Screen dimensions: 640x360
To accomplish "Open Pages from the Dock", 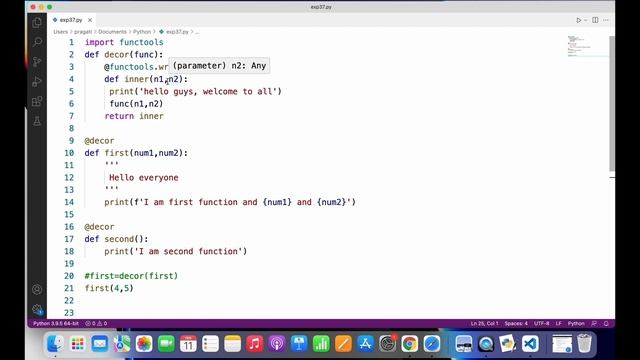I will [343, 343].
